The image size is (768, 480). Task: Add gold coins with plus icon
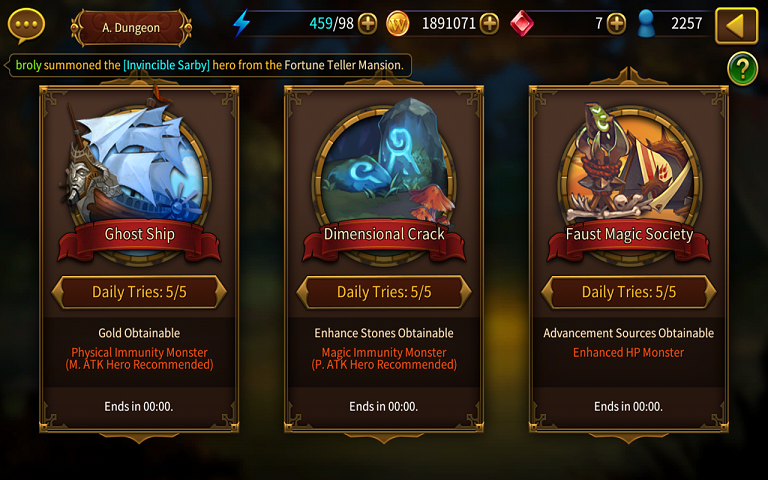click(x=489, y=24)
